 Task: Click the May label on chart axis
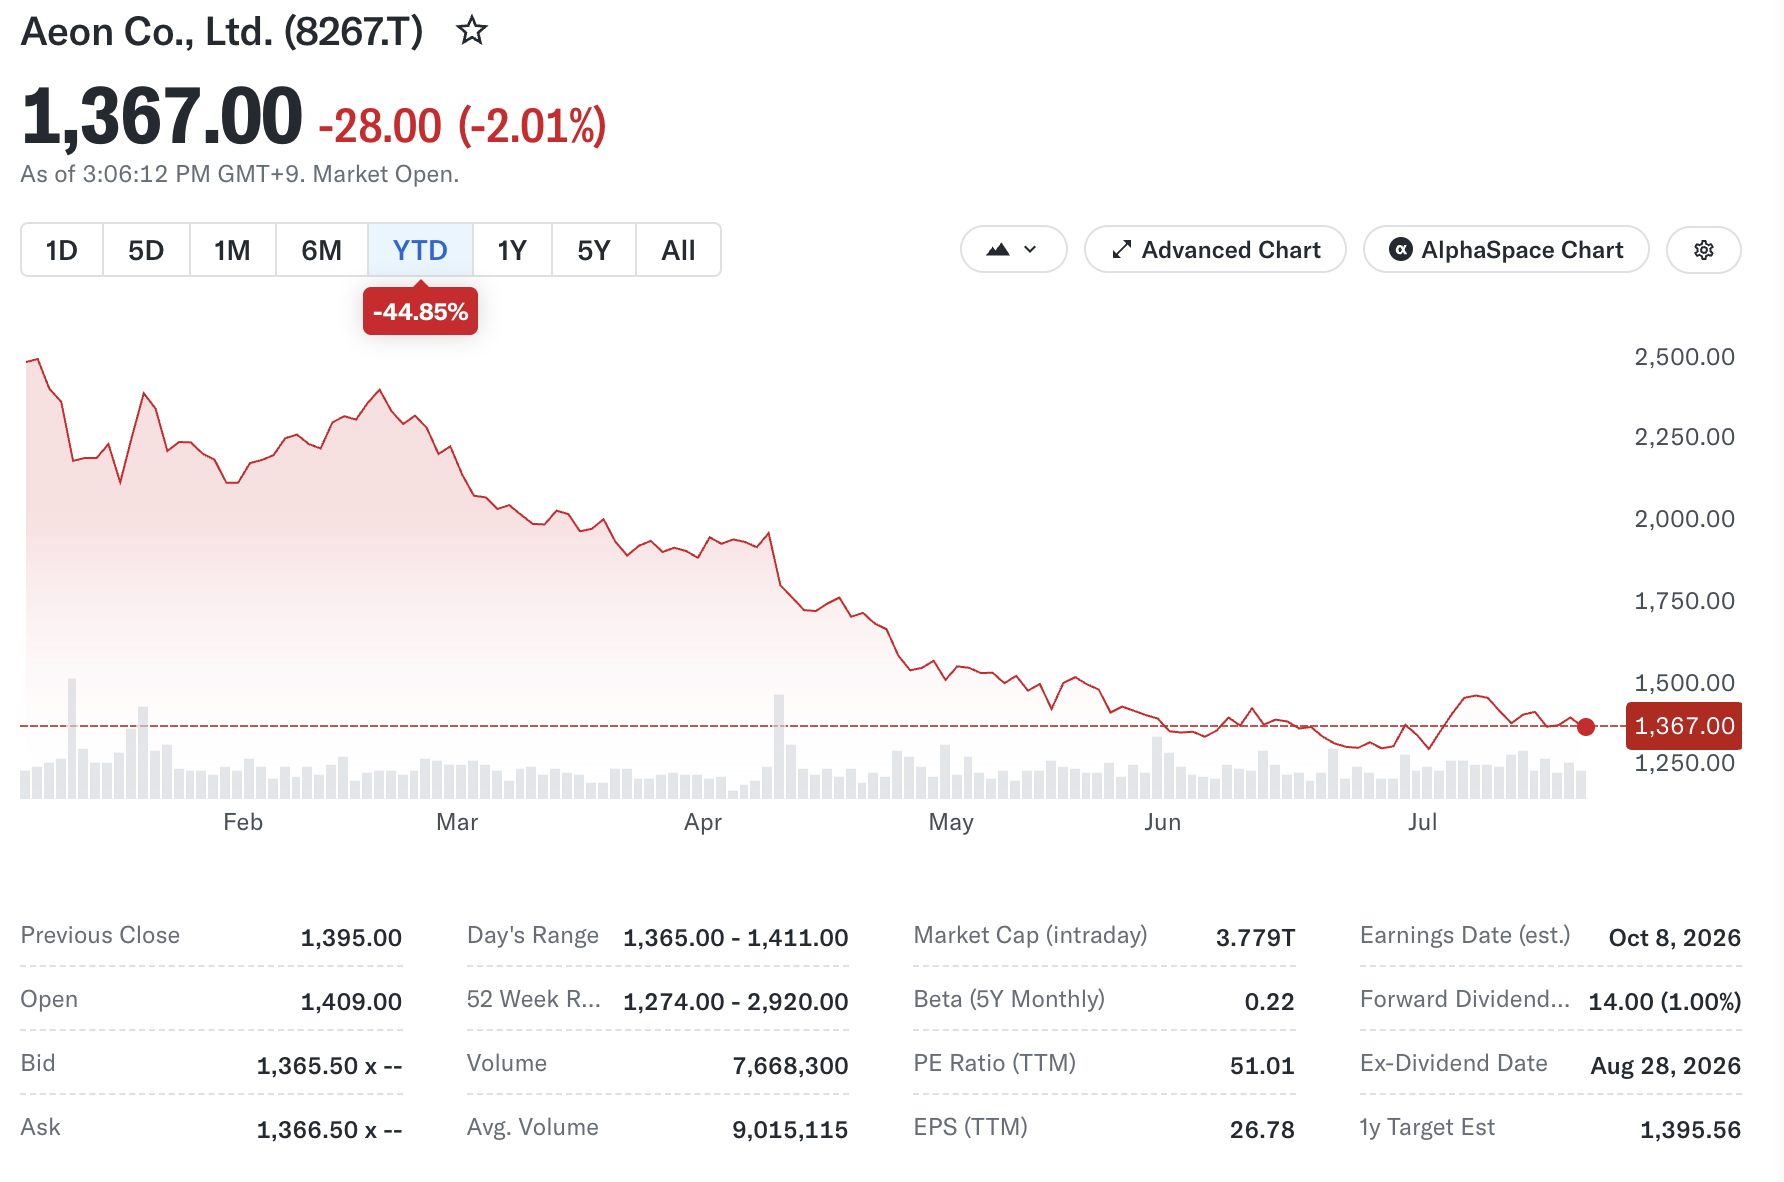click(x=951, y=822)
